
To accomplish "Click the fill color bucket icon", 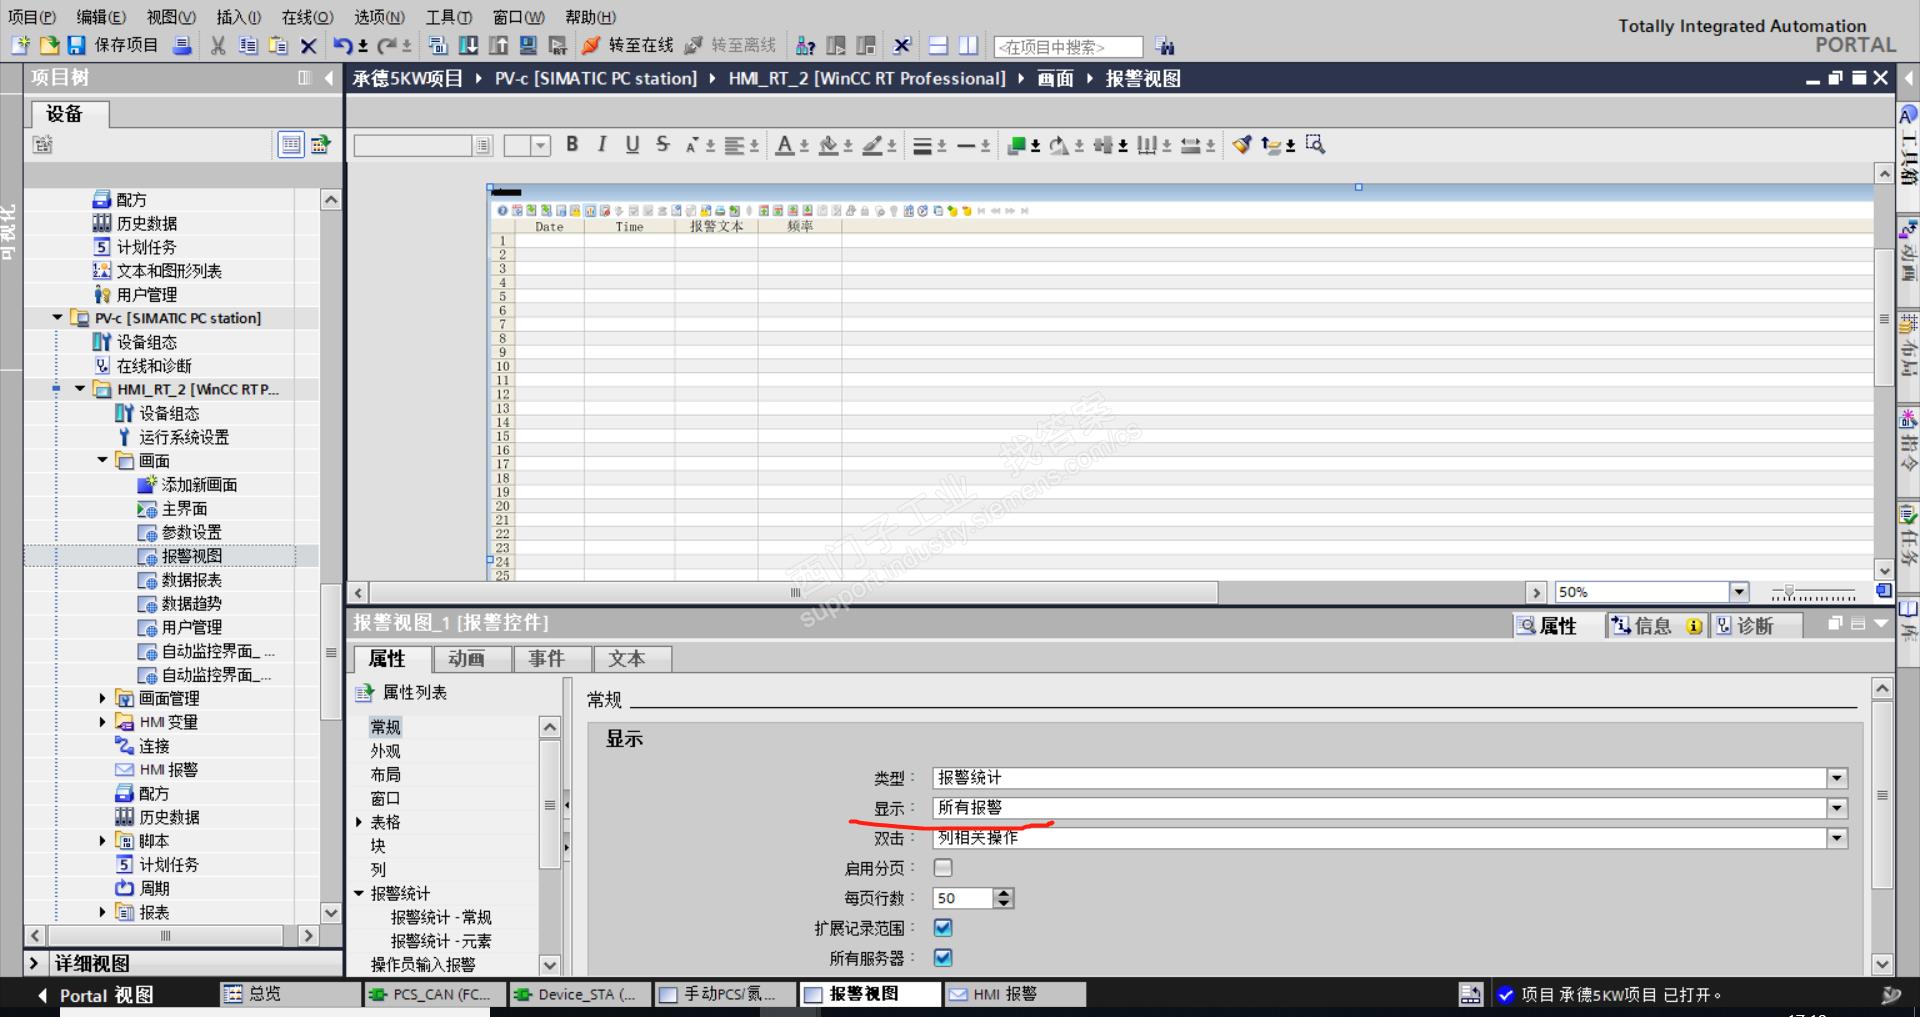I will tap(828, 145).
